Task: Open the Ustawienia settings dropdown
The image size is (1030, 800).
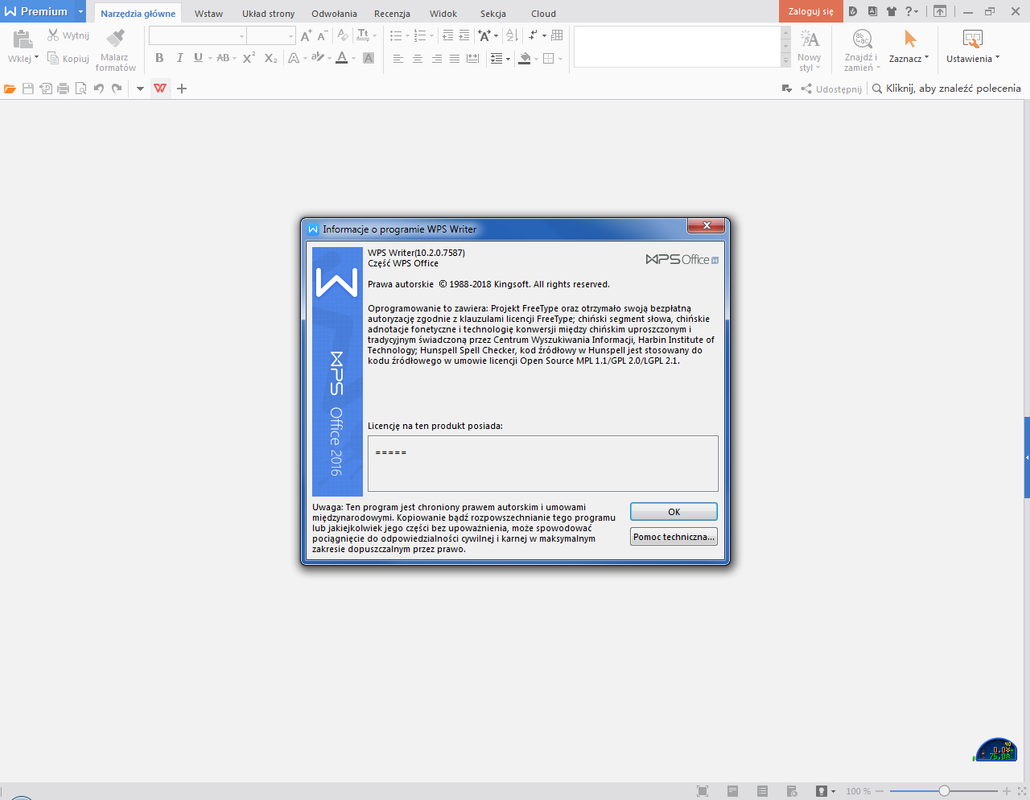Action: tap(972, 47)
